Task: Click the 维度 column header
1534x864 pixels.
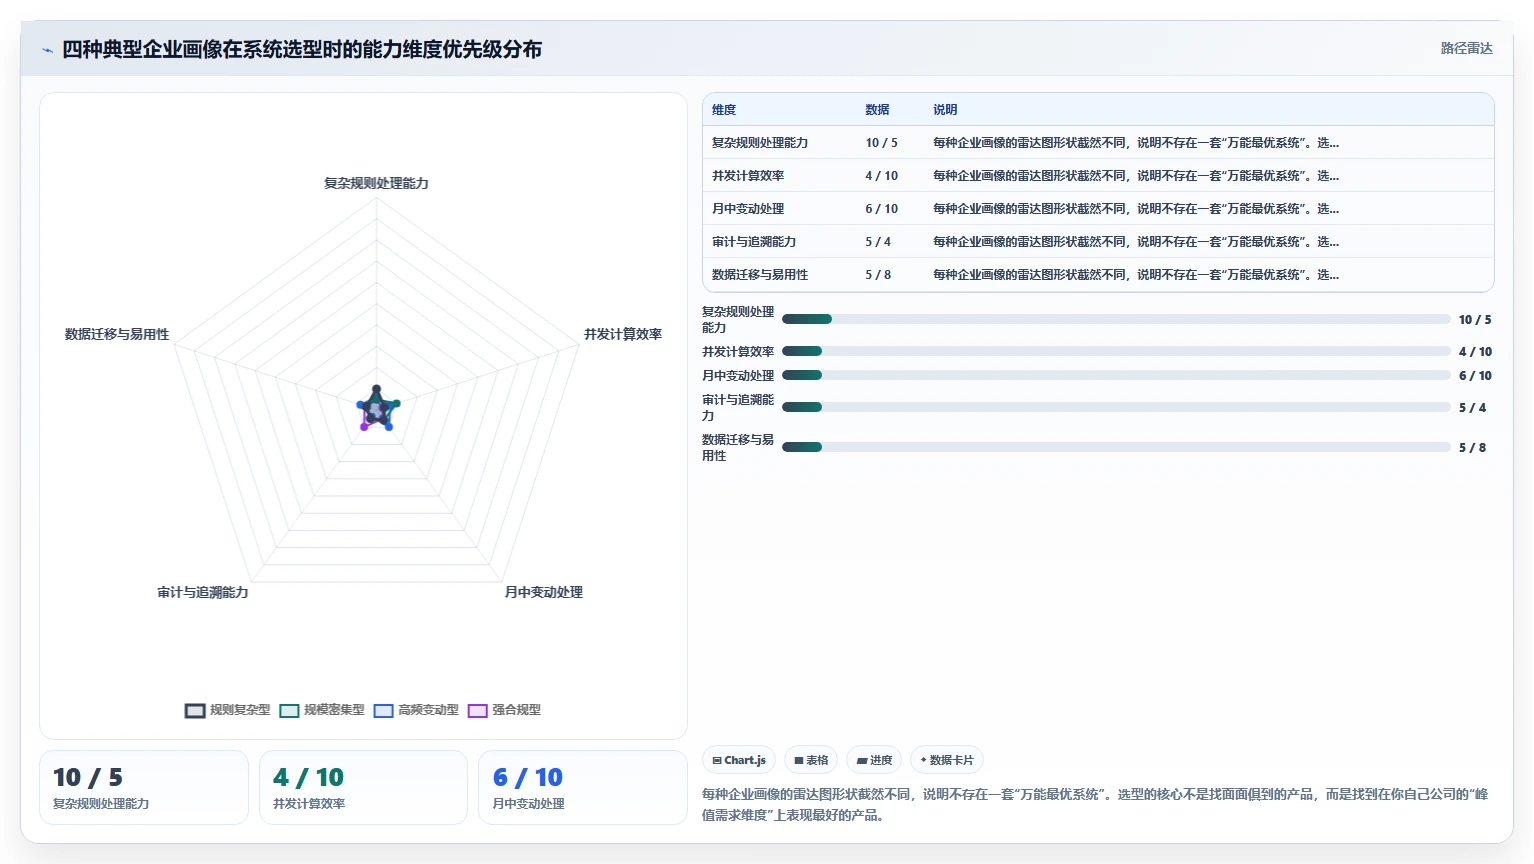Action: pos(724,110)
